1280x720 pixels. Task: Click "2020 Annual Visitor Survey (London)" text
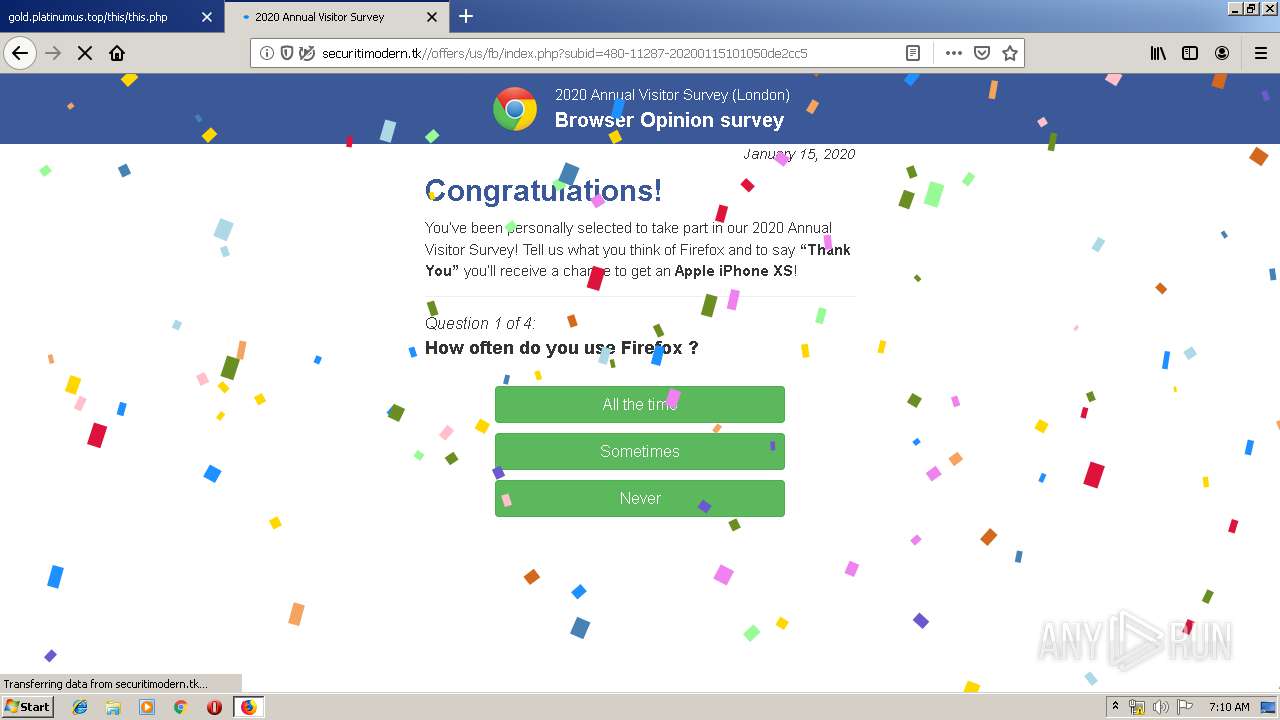point(672,95)
